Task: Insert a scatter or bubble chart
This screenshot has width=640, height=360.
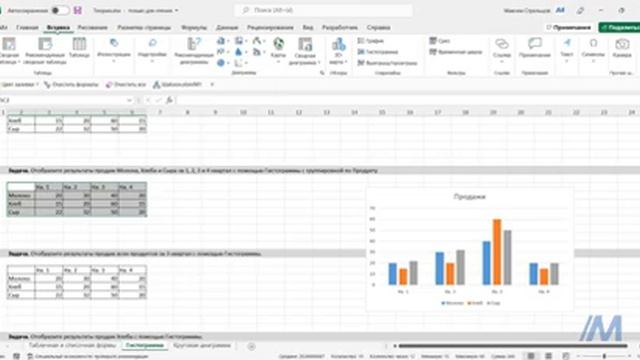Action: click(240, 63)
